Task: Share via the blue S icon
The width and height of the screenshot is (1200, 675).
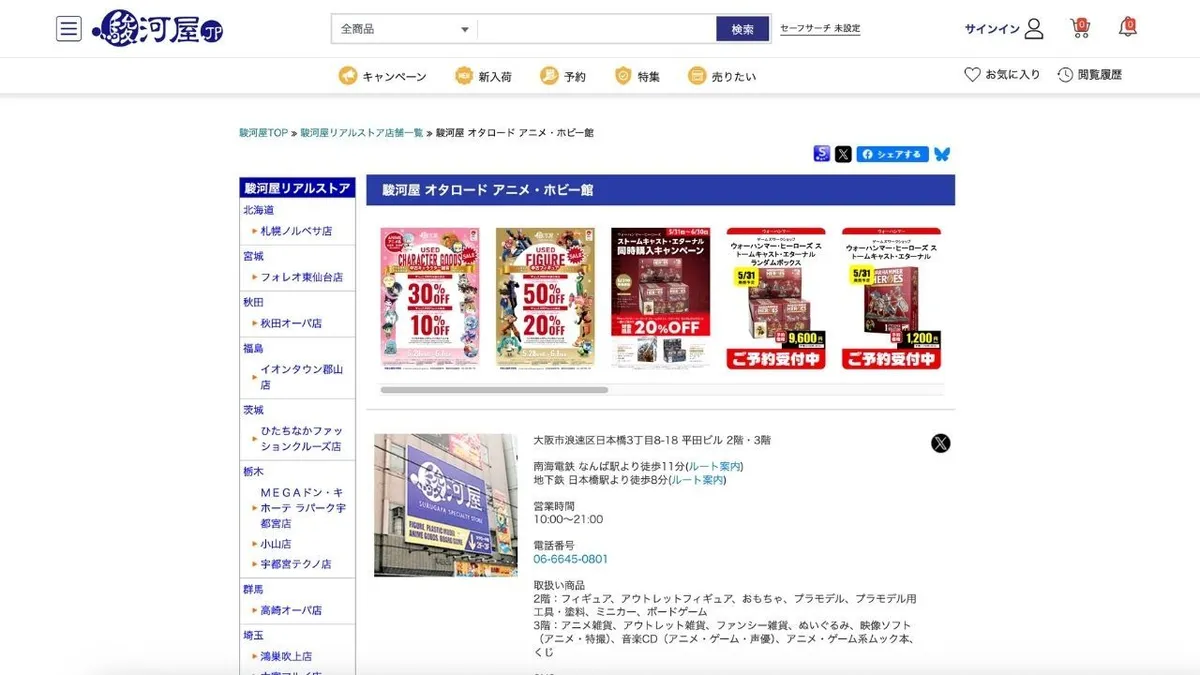Action: click(822, 154)
